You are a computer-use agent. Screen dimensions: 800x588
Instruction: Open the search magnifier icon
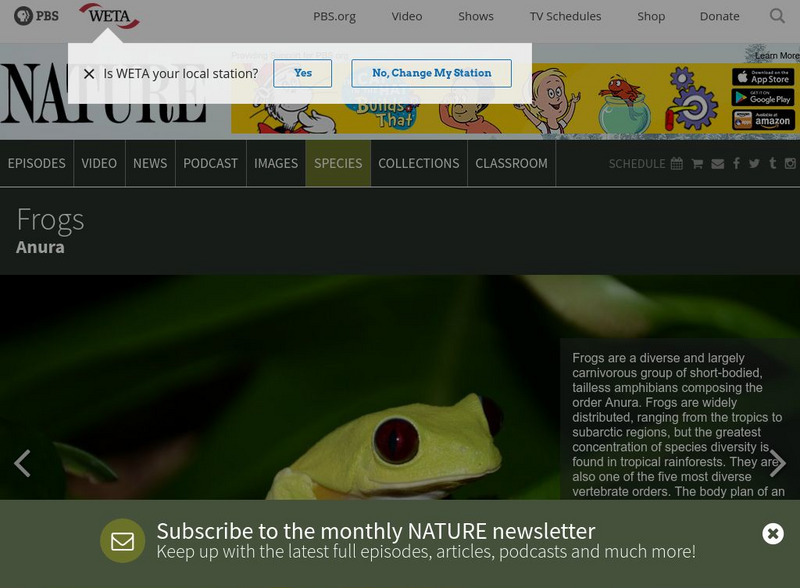[x=777, y=16]
